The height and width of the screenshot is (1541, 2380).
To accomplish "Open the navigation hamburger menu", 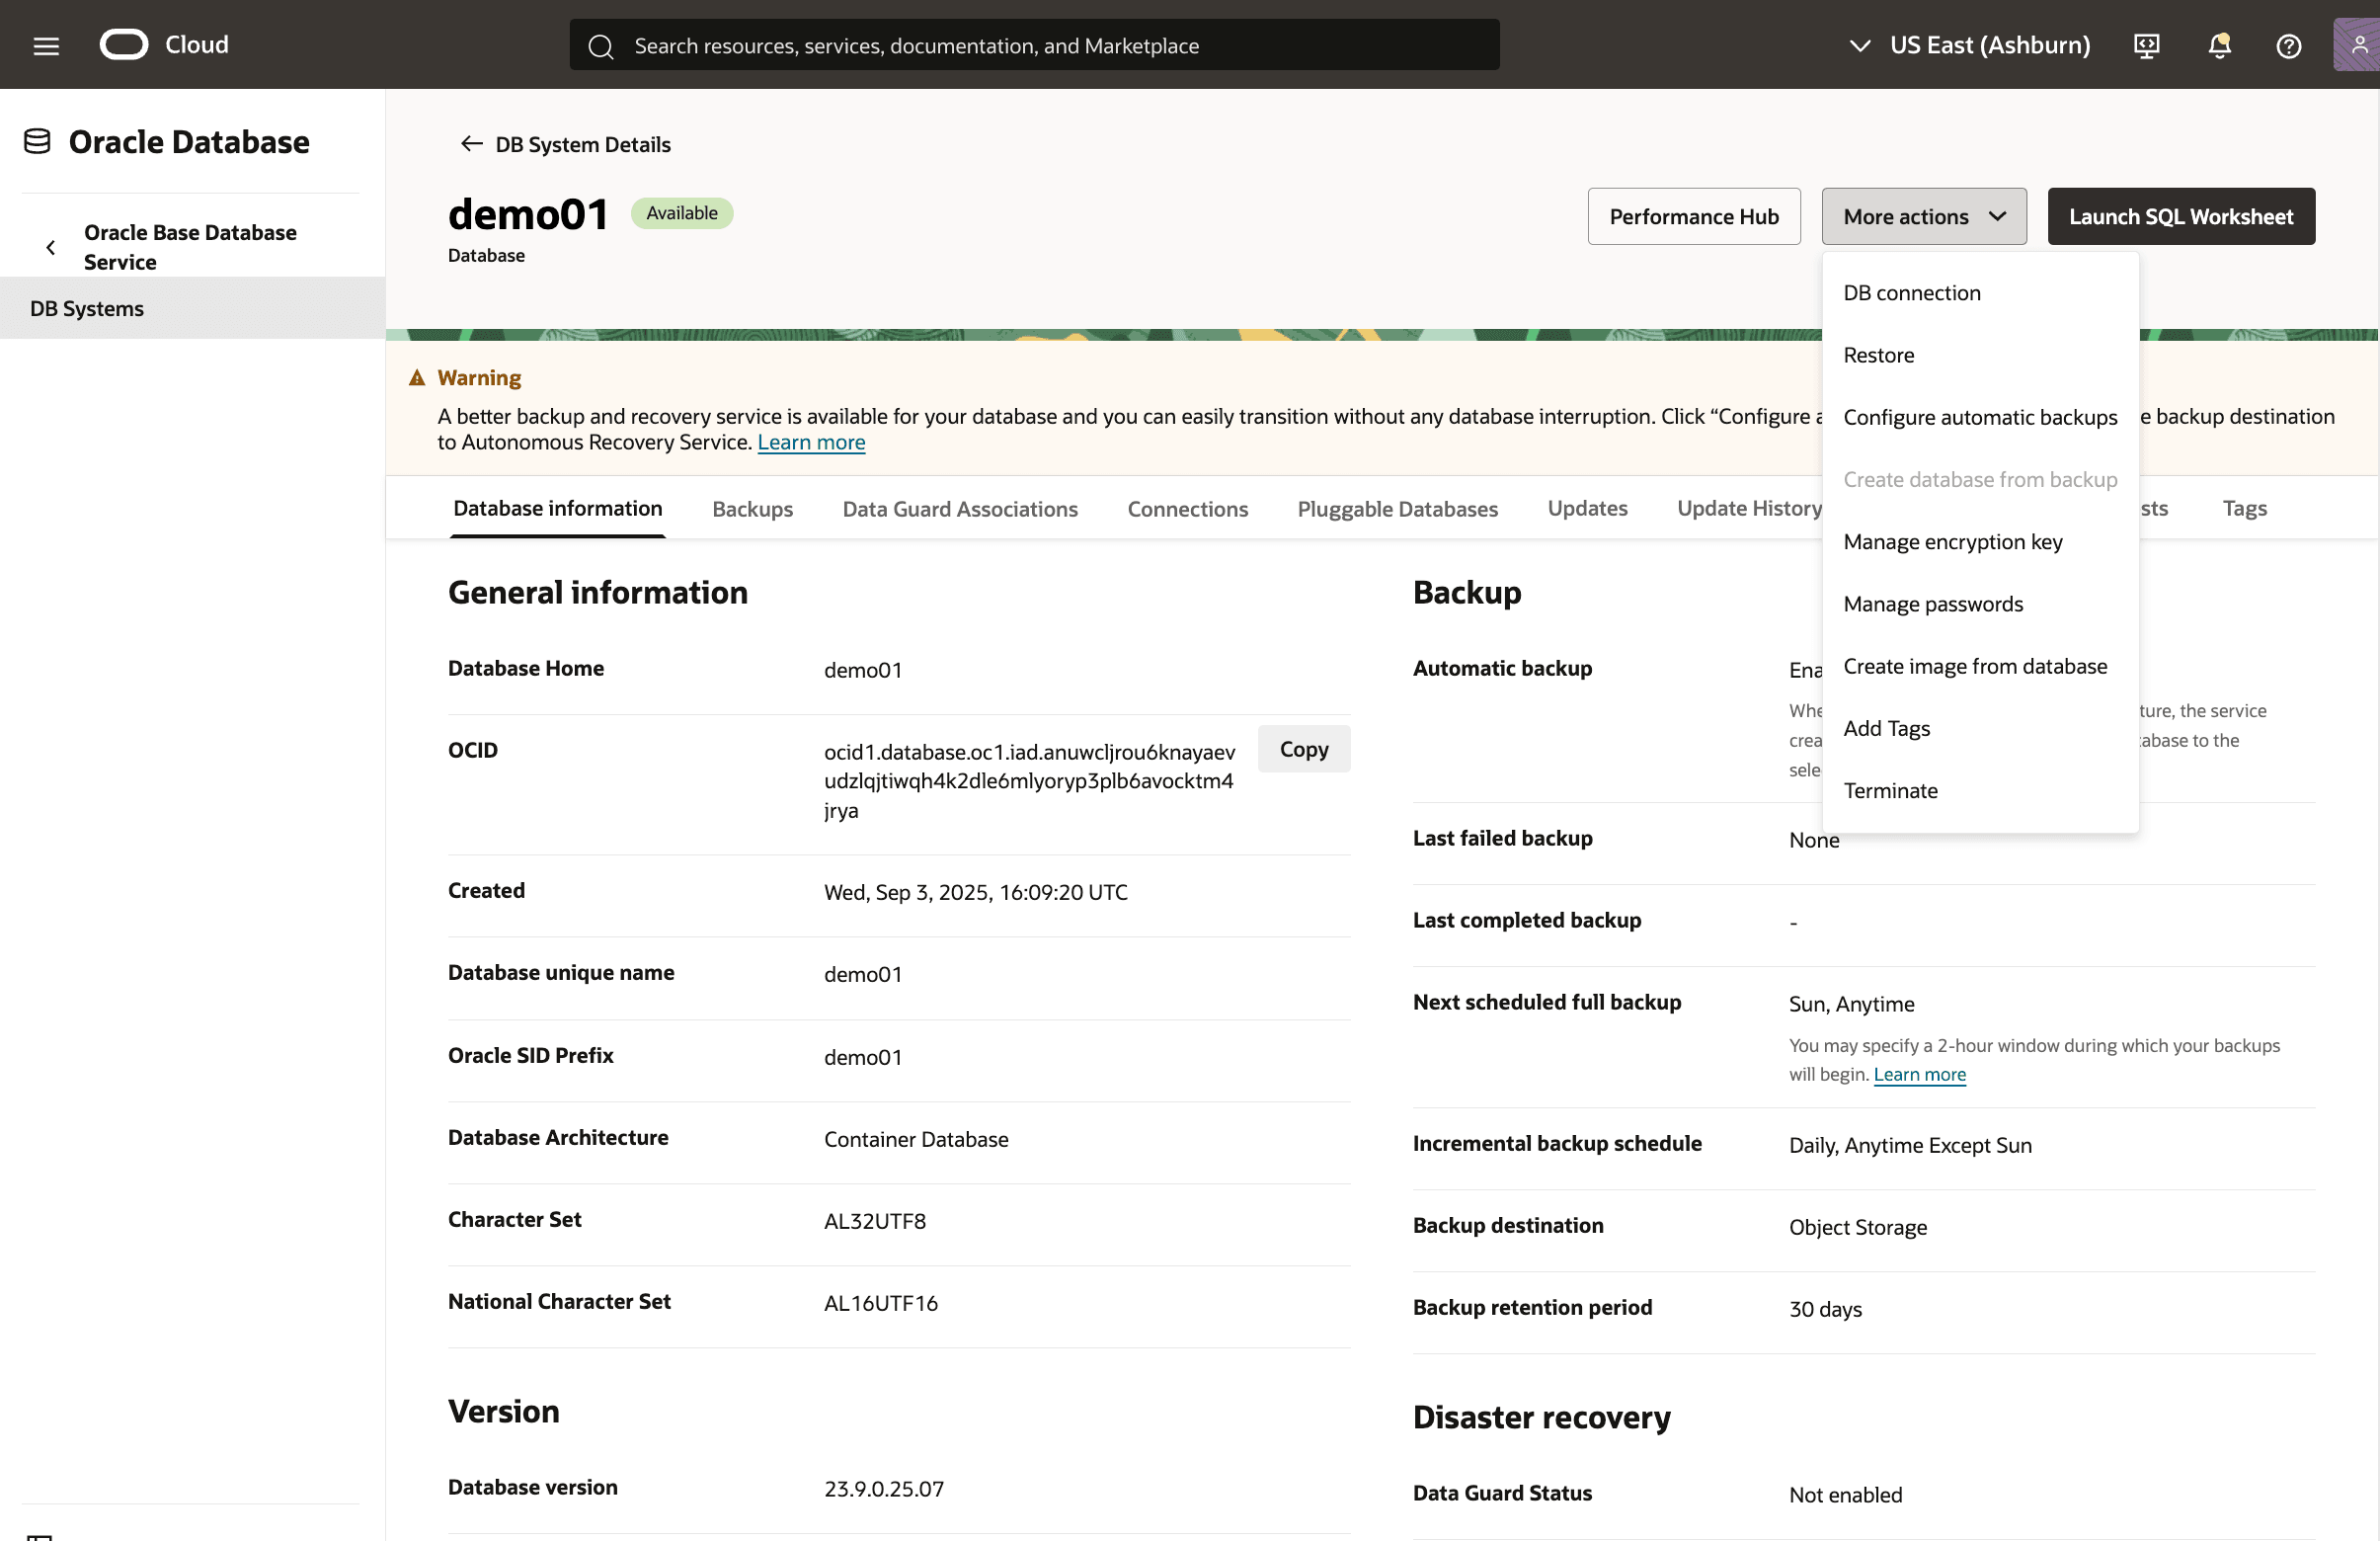I will pyautogui.click(x=45, y=44).
